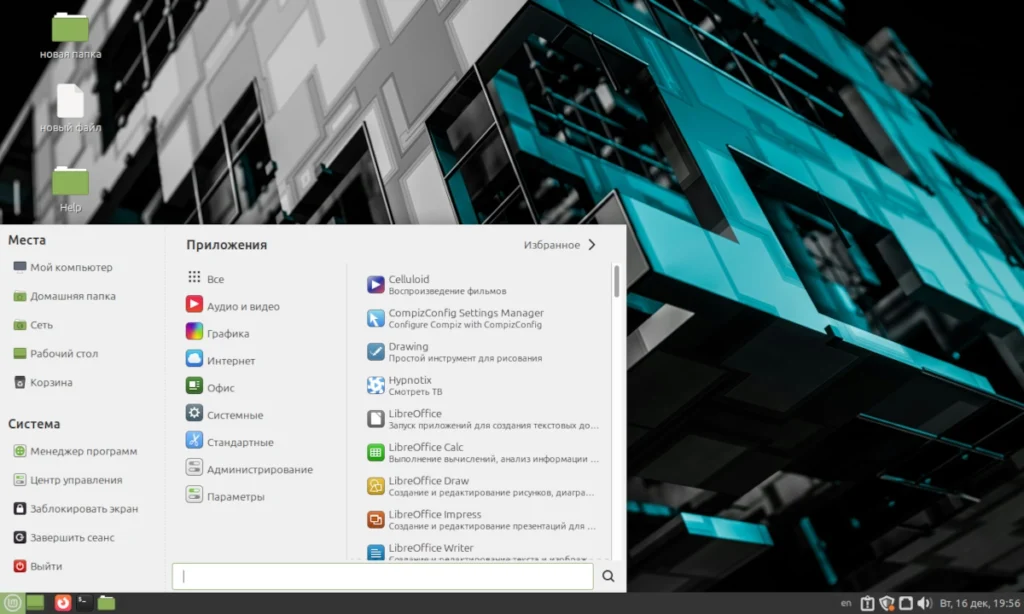Click the en keyboard layout indicator

(846, 604)
